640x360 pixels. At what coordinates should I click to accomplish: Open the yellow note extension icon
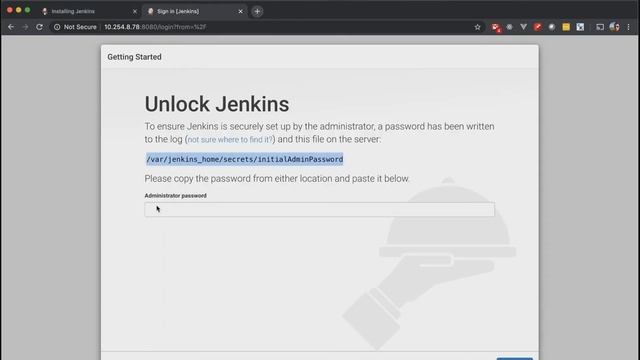566,27
